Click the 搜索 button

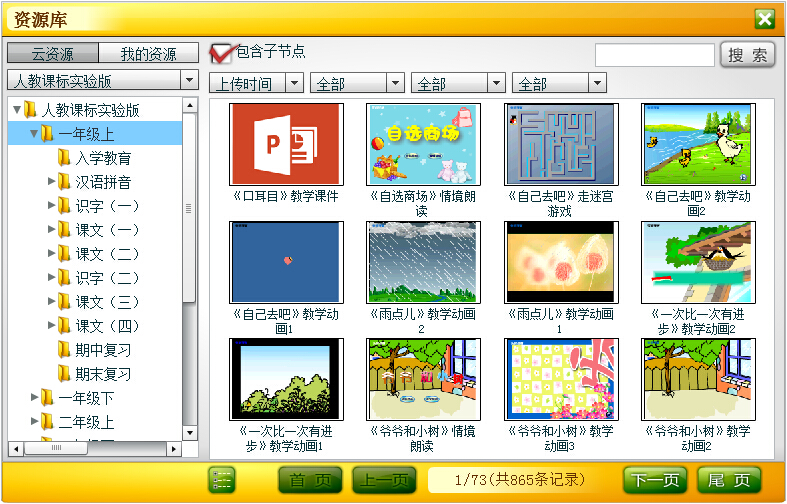click(747, 55)
